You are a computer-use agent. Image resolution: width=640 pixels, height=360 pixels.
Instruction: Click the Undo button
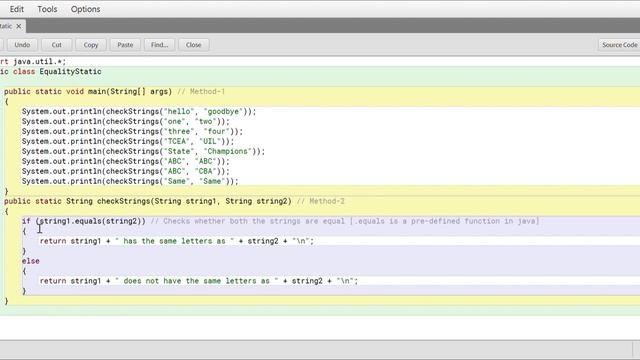point(22,45)
